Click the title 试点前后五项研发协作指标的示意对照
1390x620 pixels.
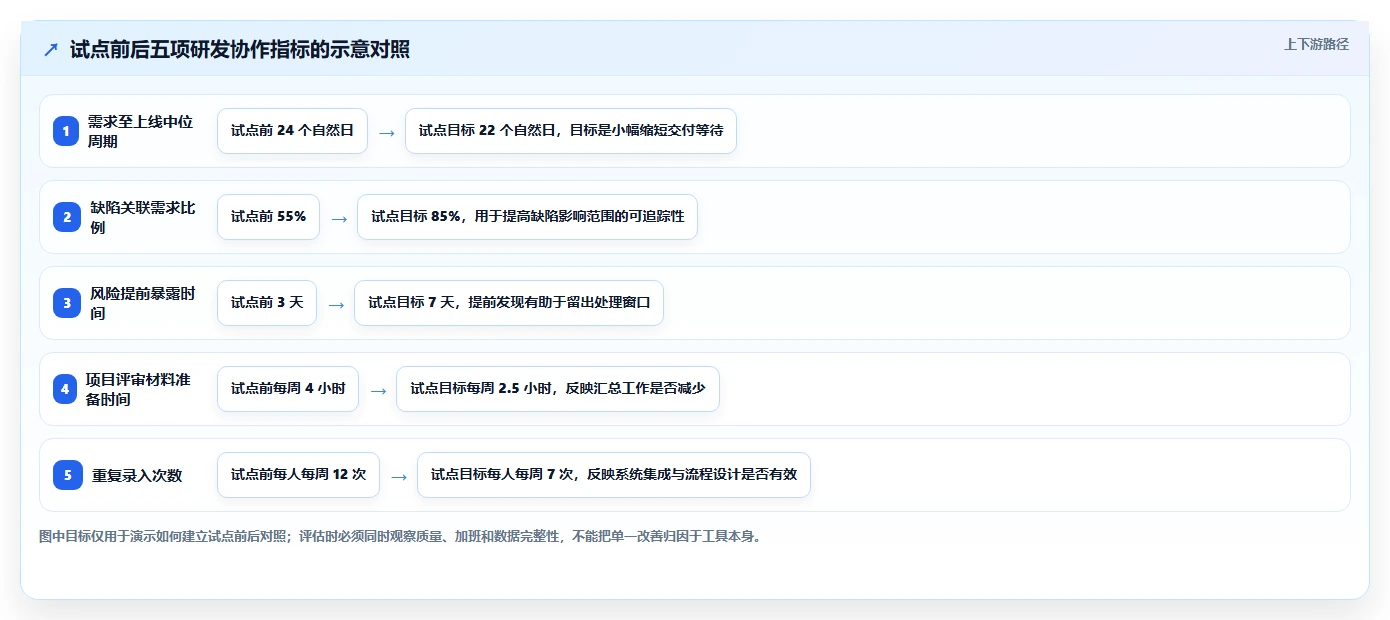pyautogui.click(x=240, y=50)
